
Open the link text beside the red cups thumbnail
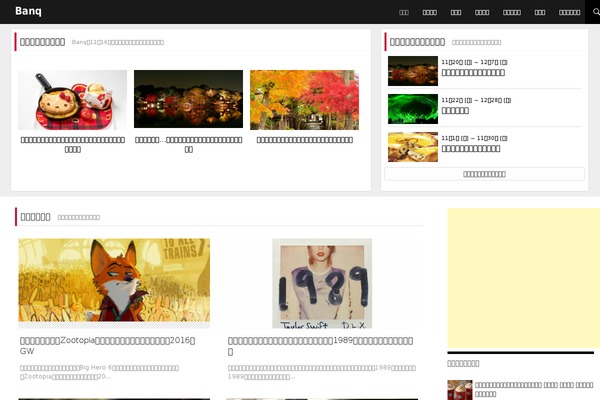(x=534, y=389)
